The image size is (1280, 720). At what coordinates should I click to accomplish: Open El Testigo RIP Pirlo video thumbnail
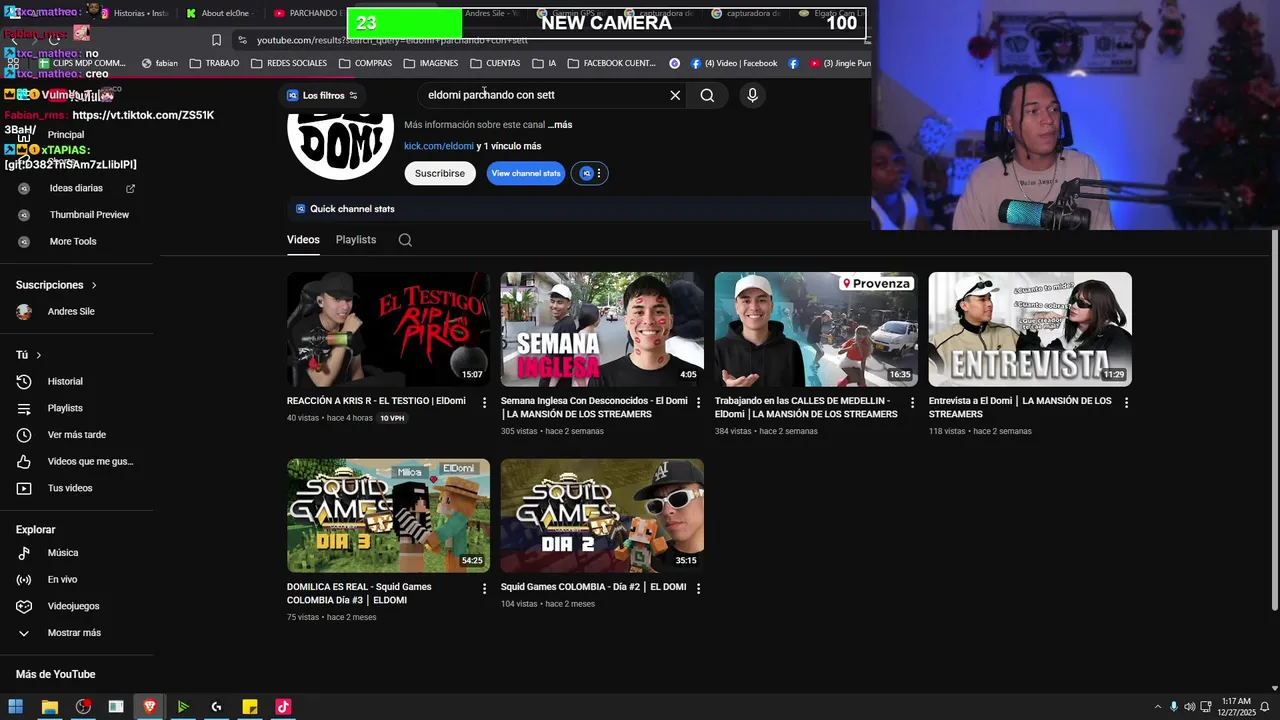point(388,329)
